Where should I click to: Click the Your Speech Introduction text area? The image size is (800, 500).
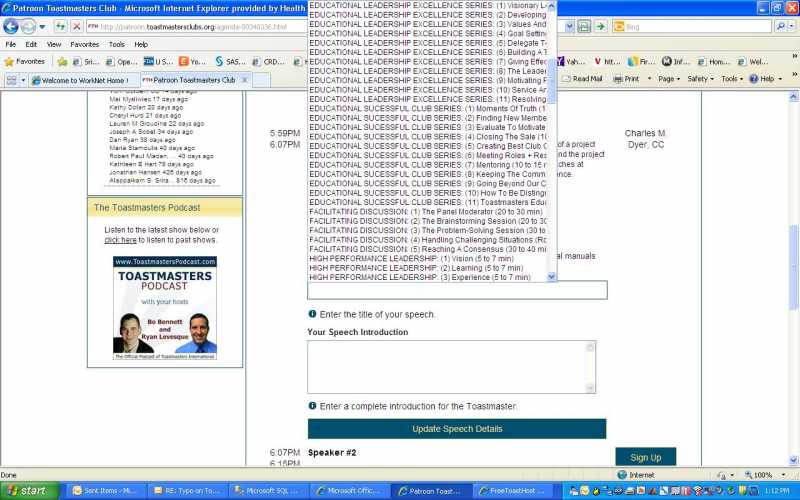click(x=452, y=367)
